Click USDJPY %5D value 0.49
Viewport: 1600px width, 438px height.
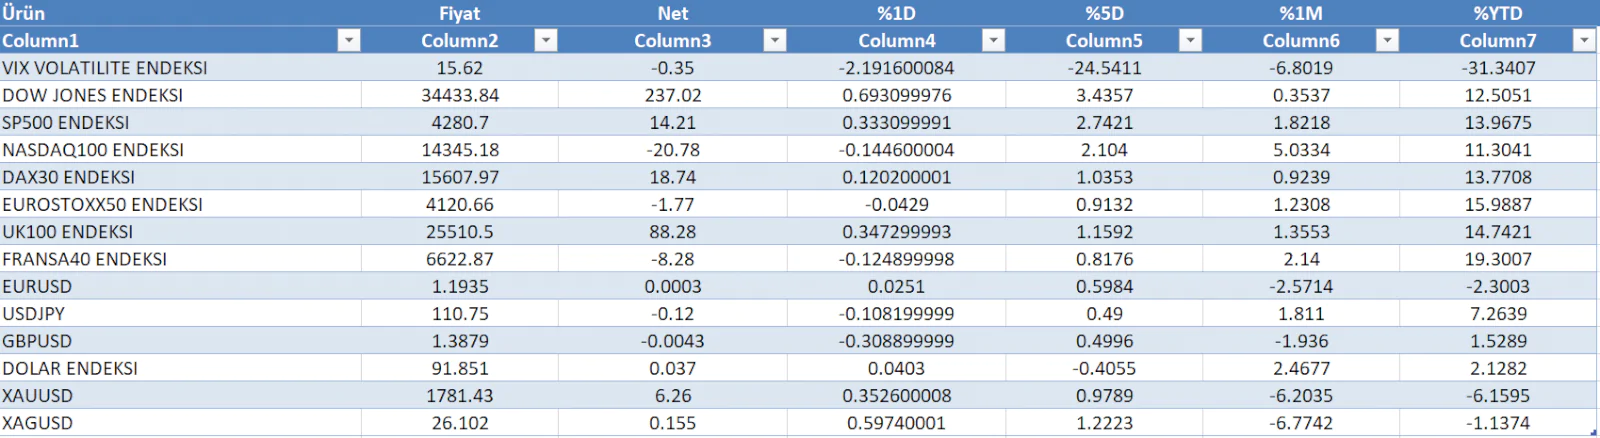click(1104, 314)
